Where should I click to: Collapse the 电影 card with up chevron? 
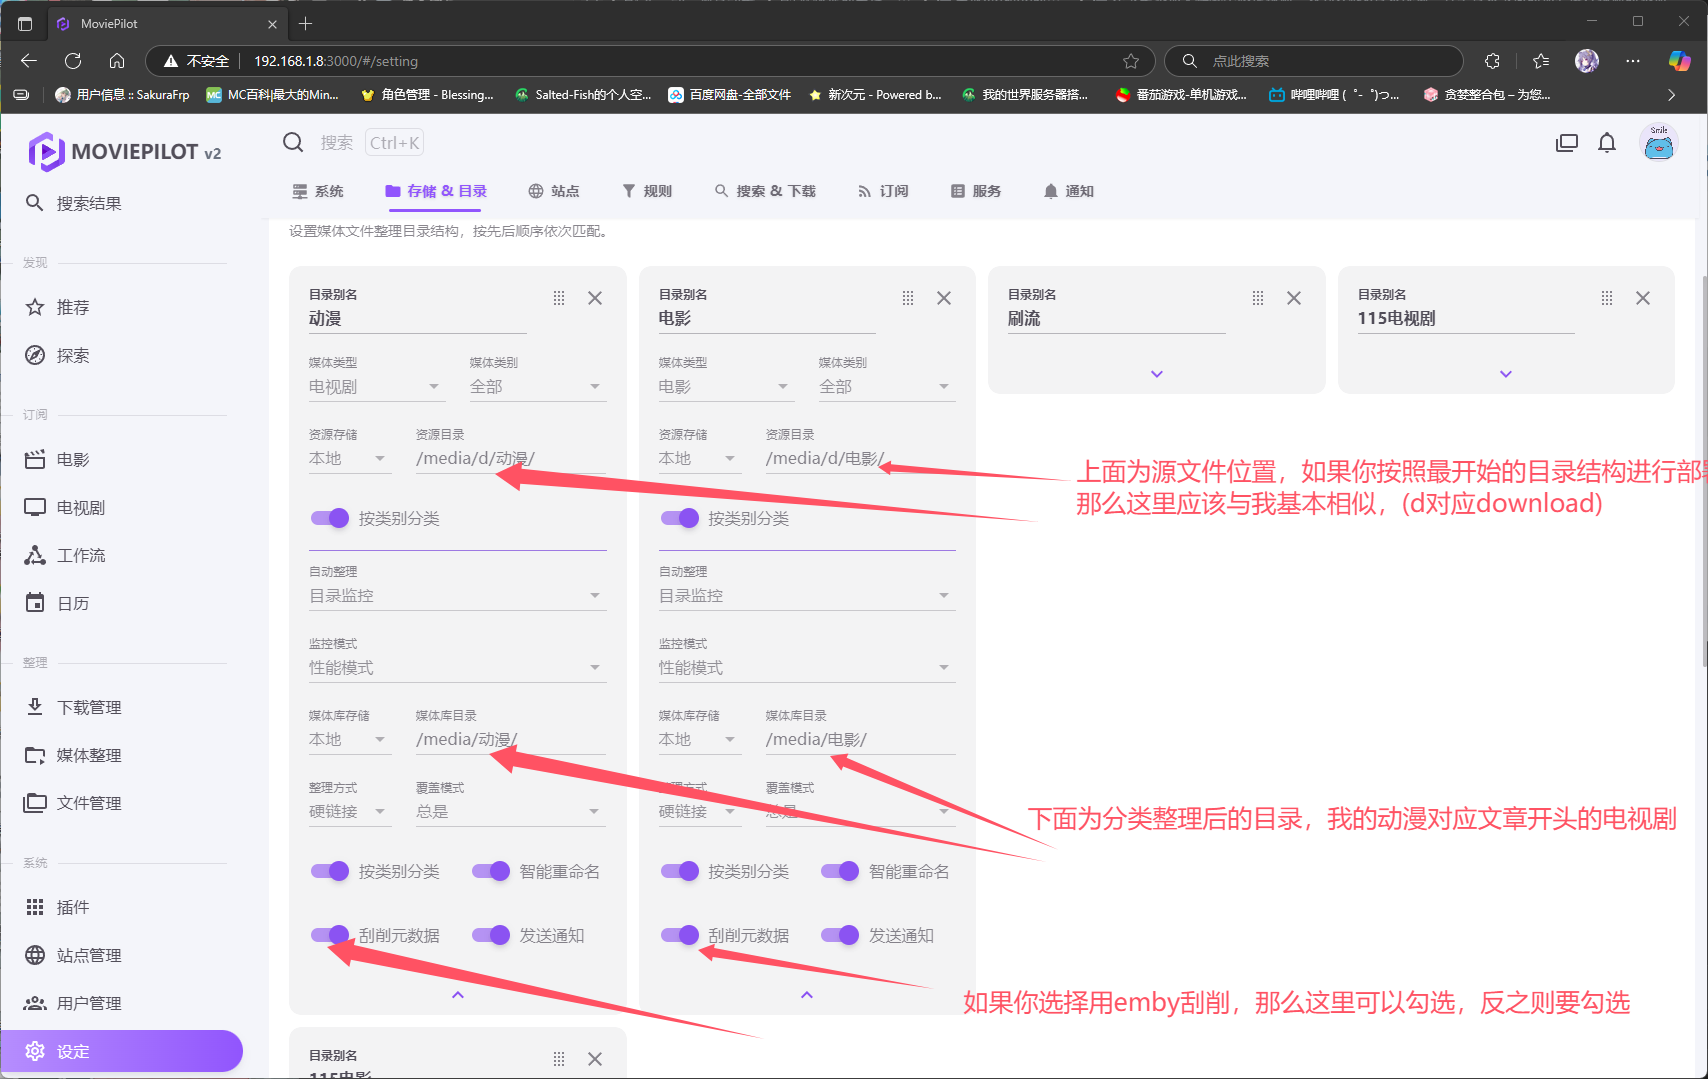tap(806, 995)
